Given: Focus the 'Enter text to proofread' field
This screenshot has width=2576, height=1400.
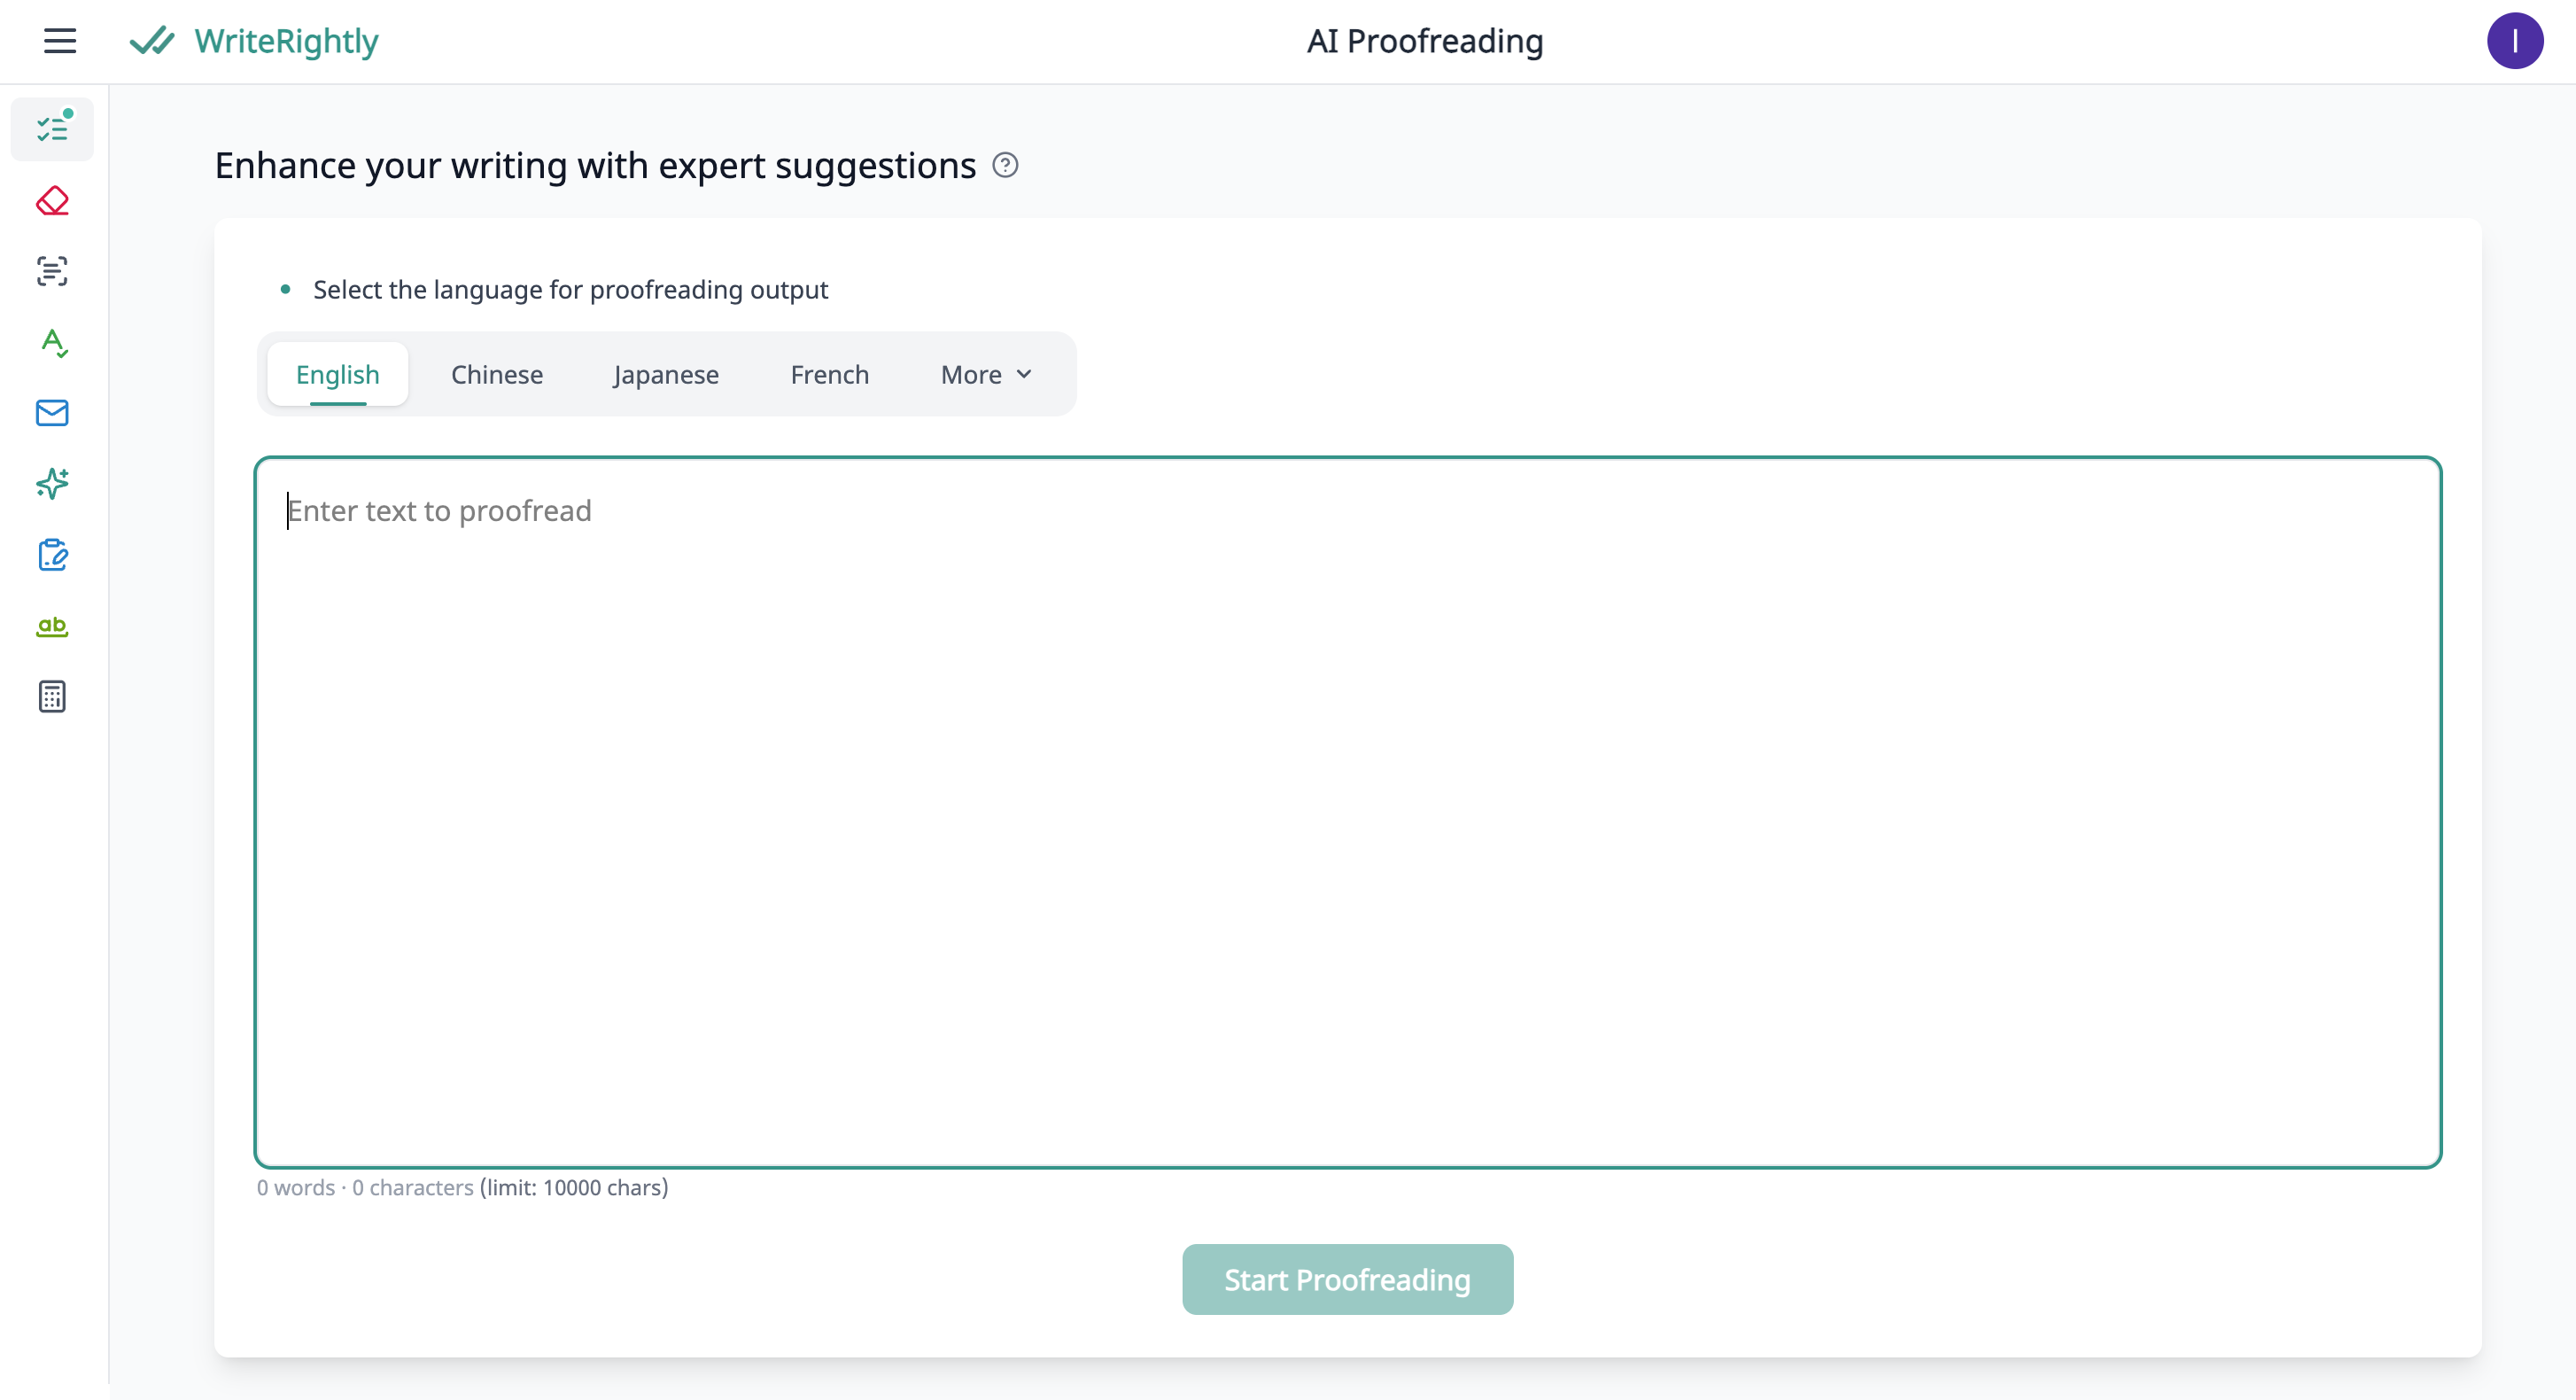Looking at the screenshot, I should [x=1347, y=812].
